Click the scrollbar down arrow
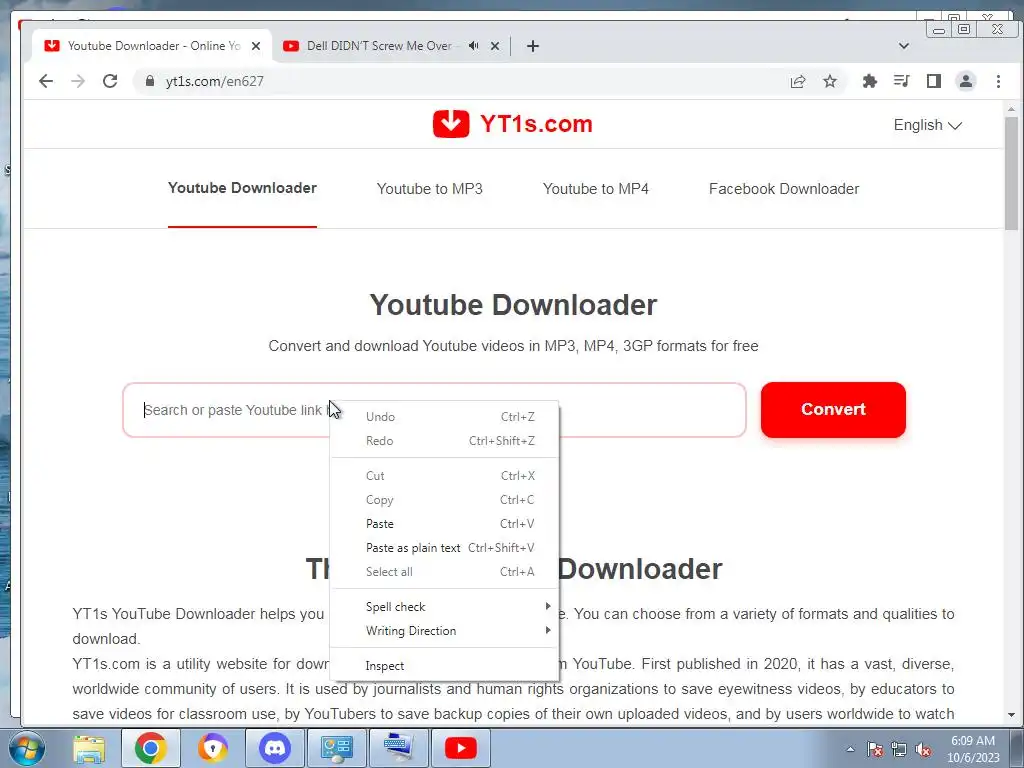 point(1011,715)
